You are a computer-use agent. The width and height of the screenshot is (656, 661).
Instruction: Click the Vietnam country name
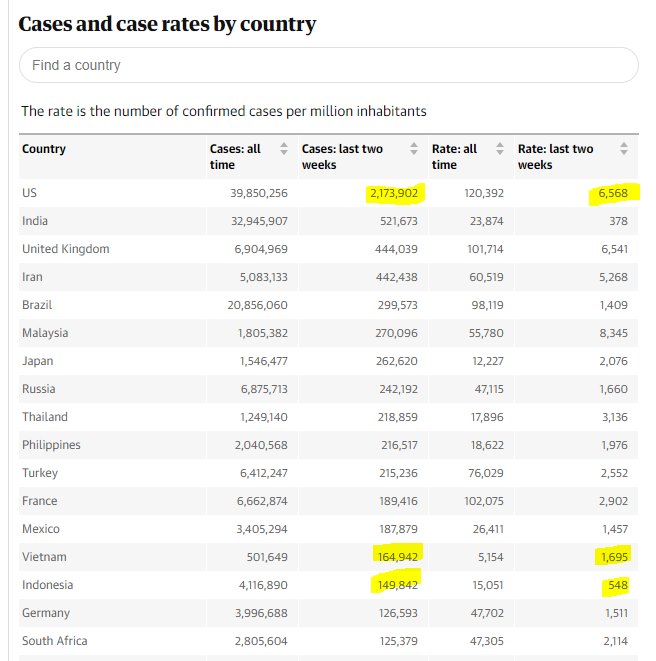click(x=45, y=557)
